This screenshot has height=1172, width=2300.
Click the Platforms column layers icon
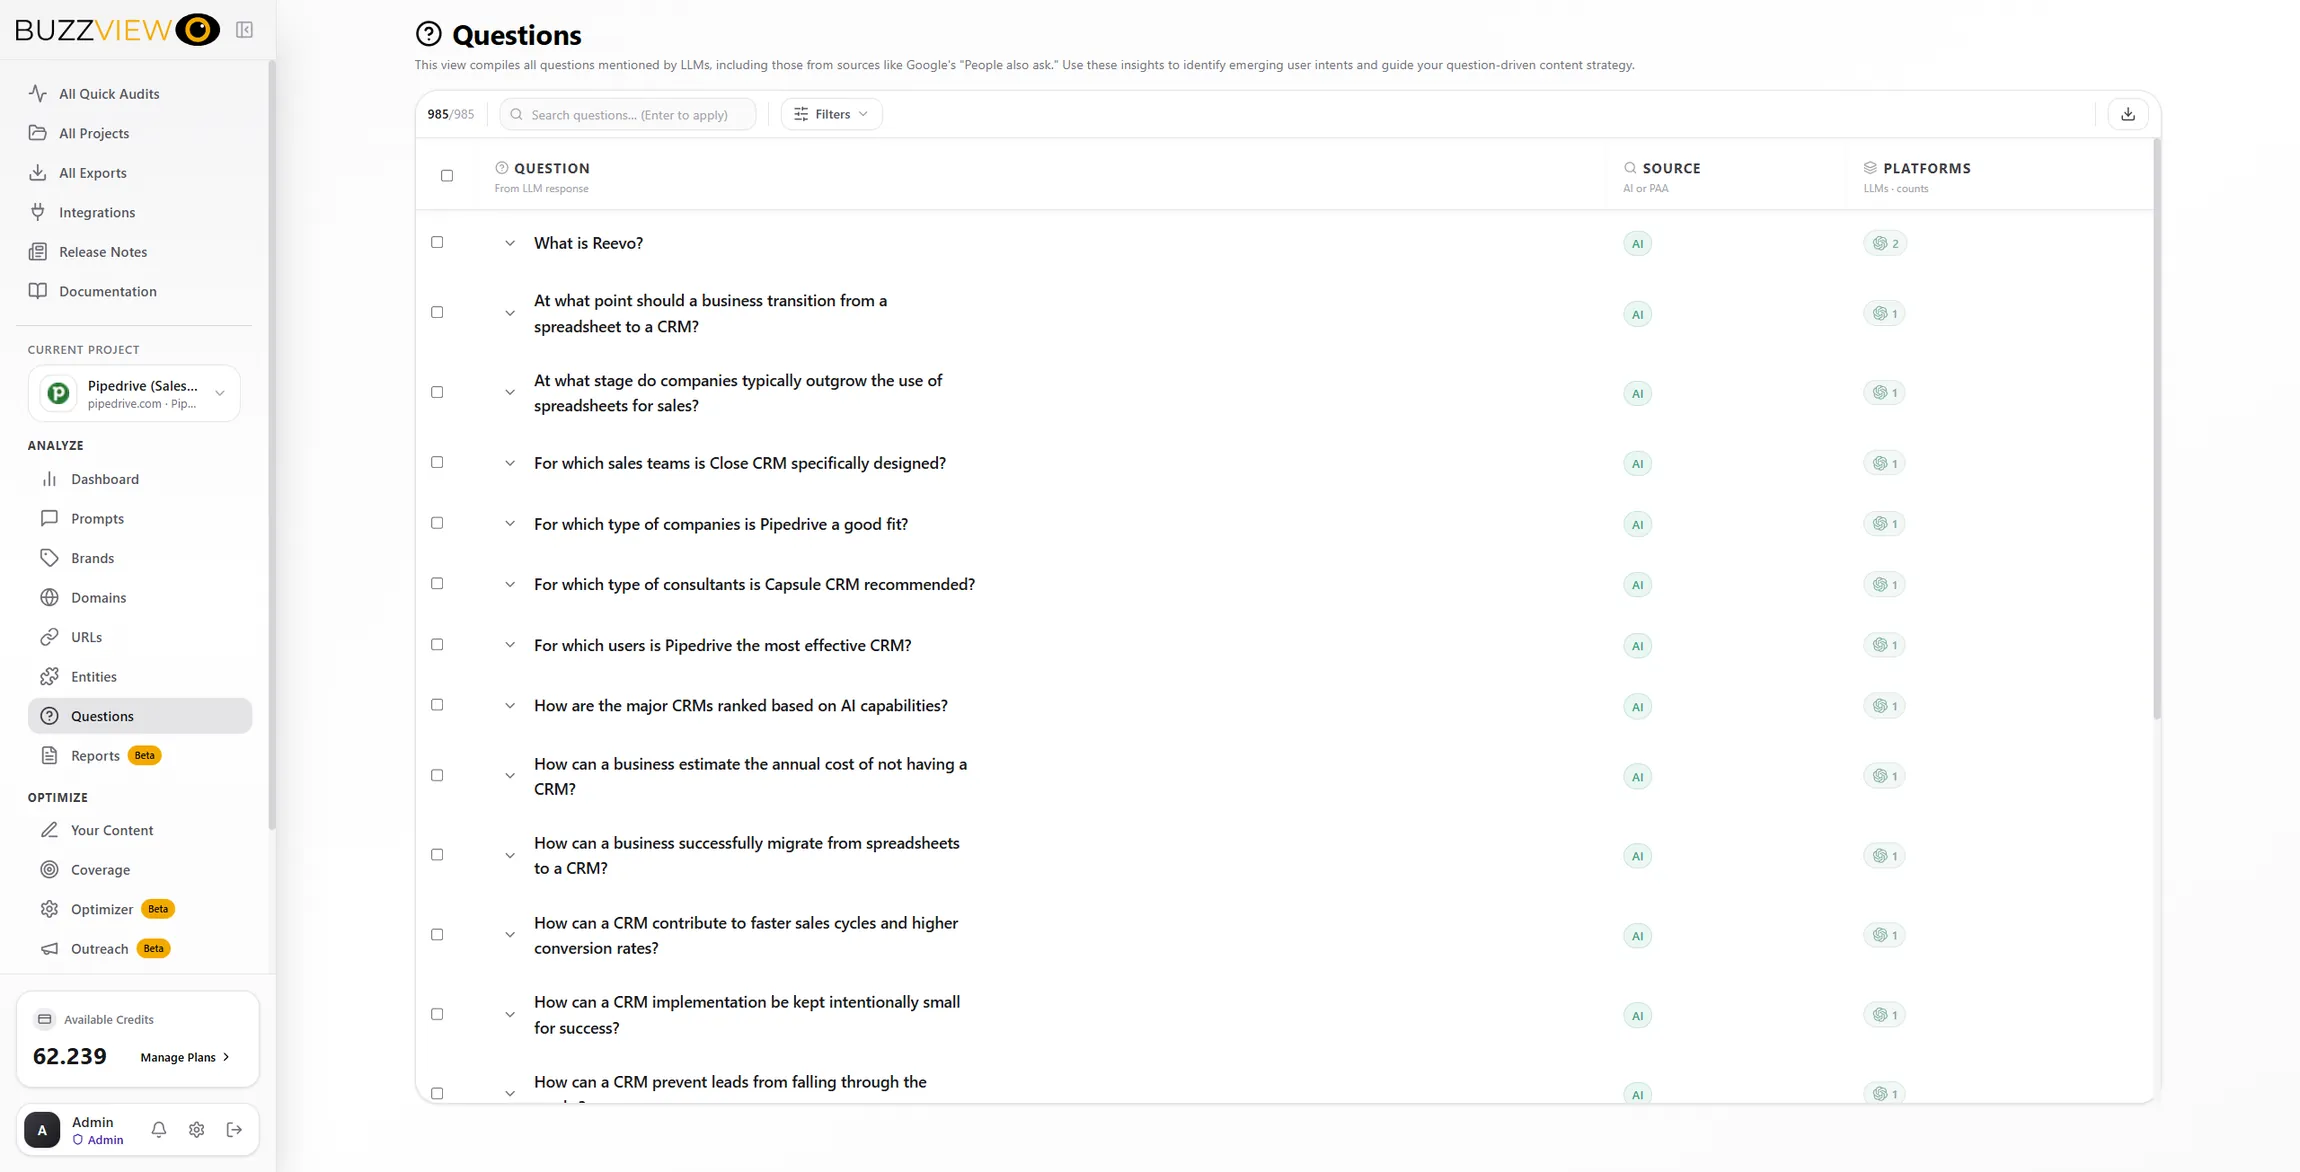click(1870, 168)
